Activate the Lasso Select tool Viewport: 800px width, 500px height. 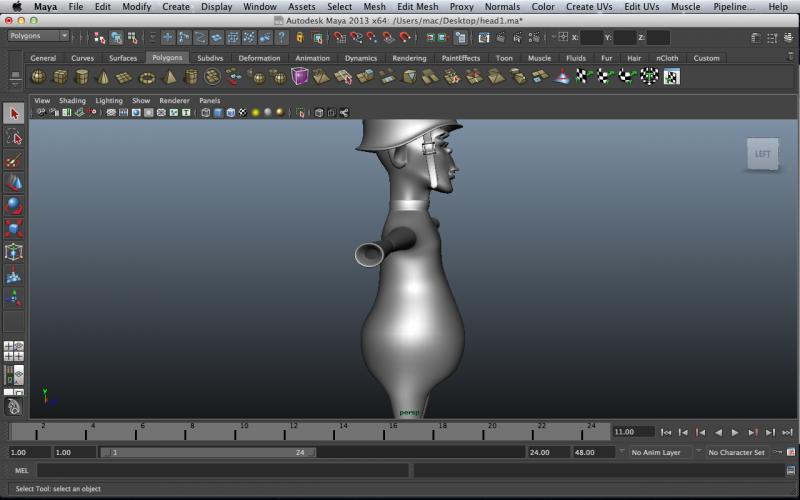[14, 137]
